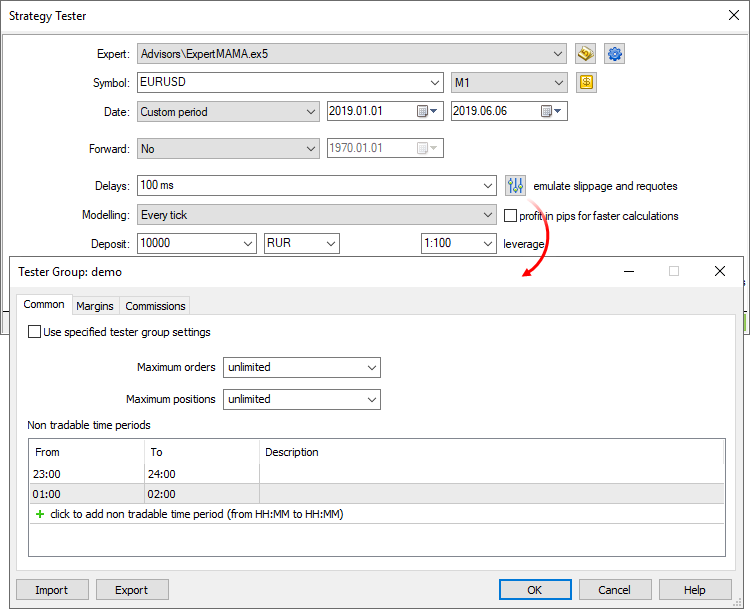This screenshot has height=609, width=750.
Task: Click the blue gear expert properties icon
Action: (x=615, y=54)
